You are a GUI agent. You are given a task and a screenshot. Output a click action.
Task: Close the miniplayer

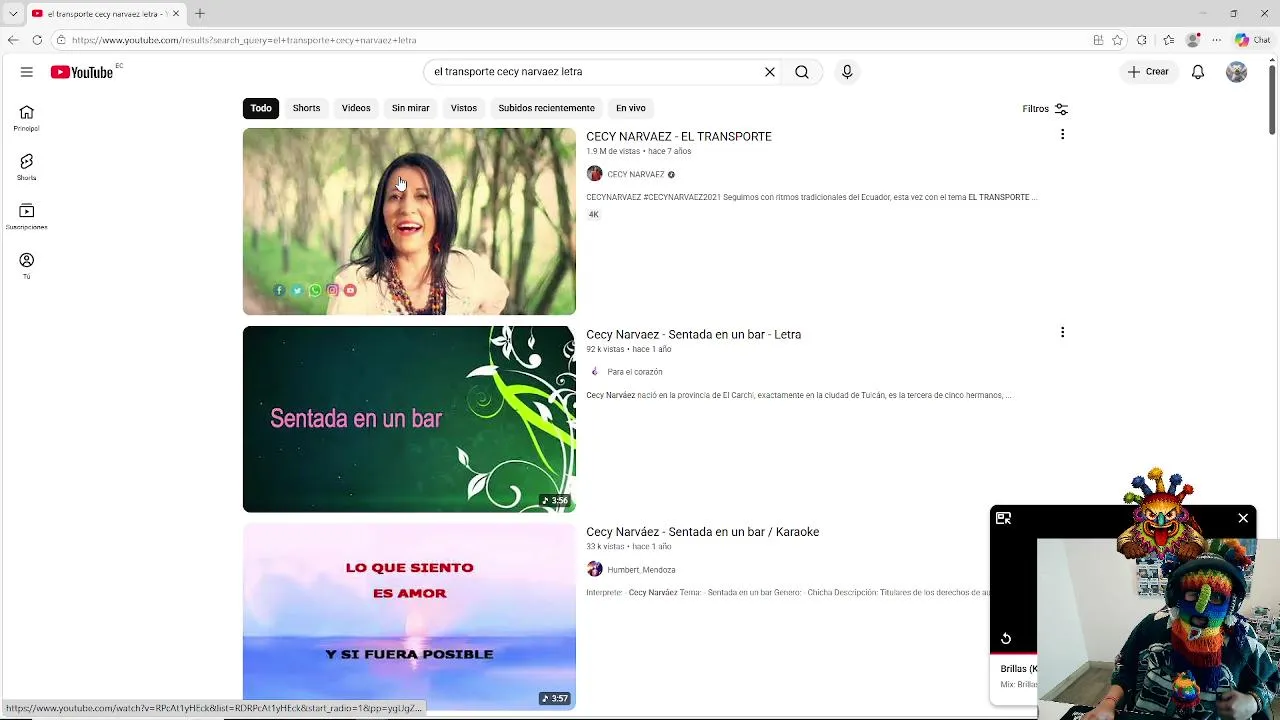coord(1243,518)
